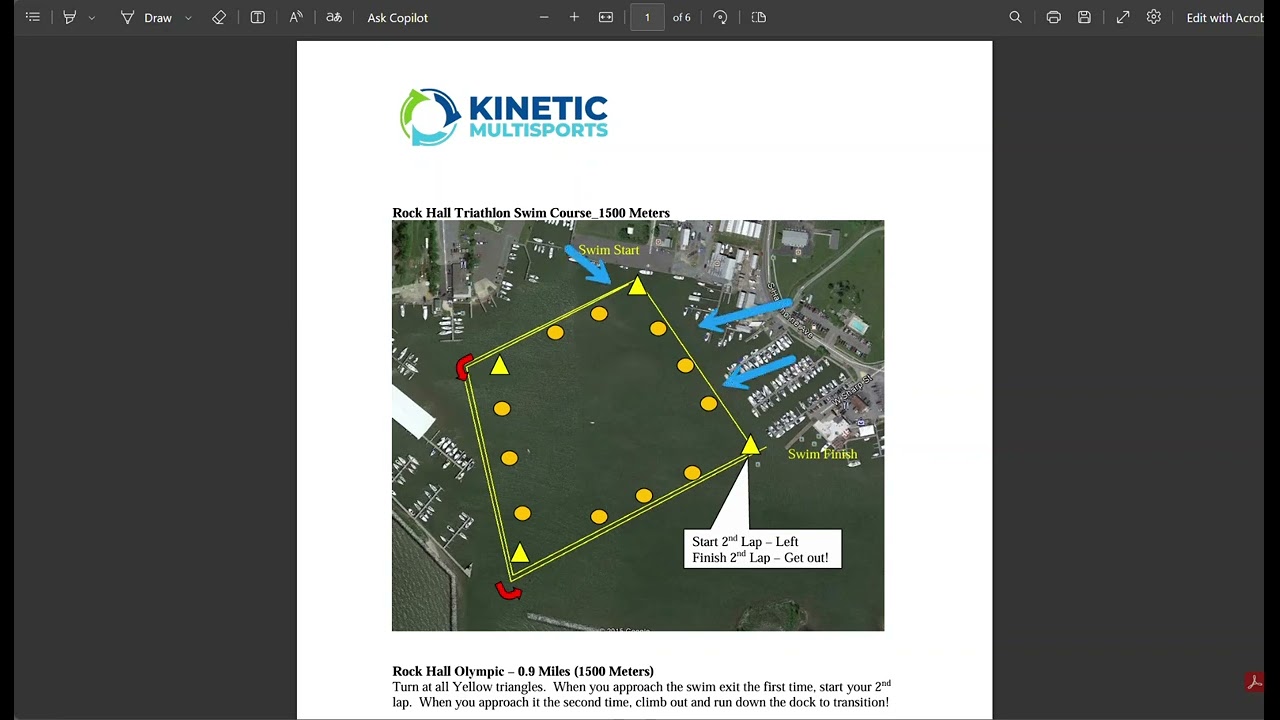
Task: Select the Add text tool
Action: [257, 17]
